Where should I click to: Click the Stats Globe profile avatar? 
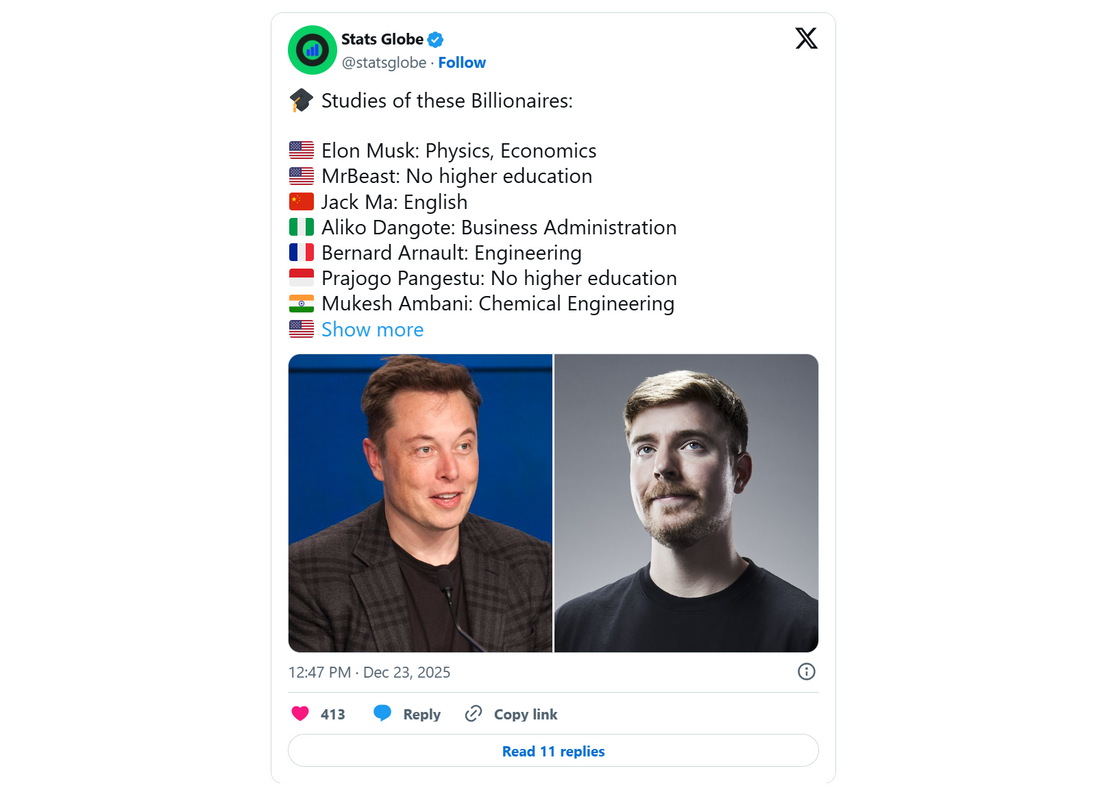pos(312,50)
